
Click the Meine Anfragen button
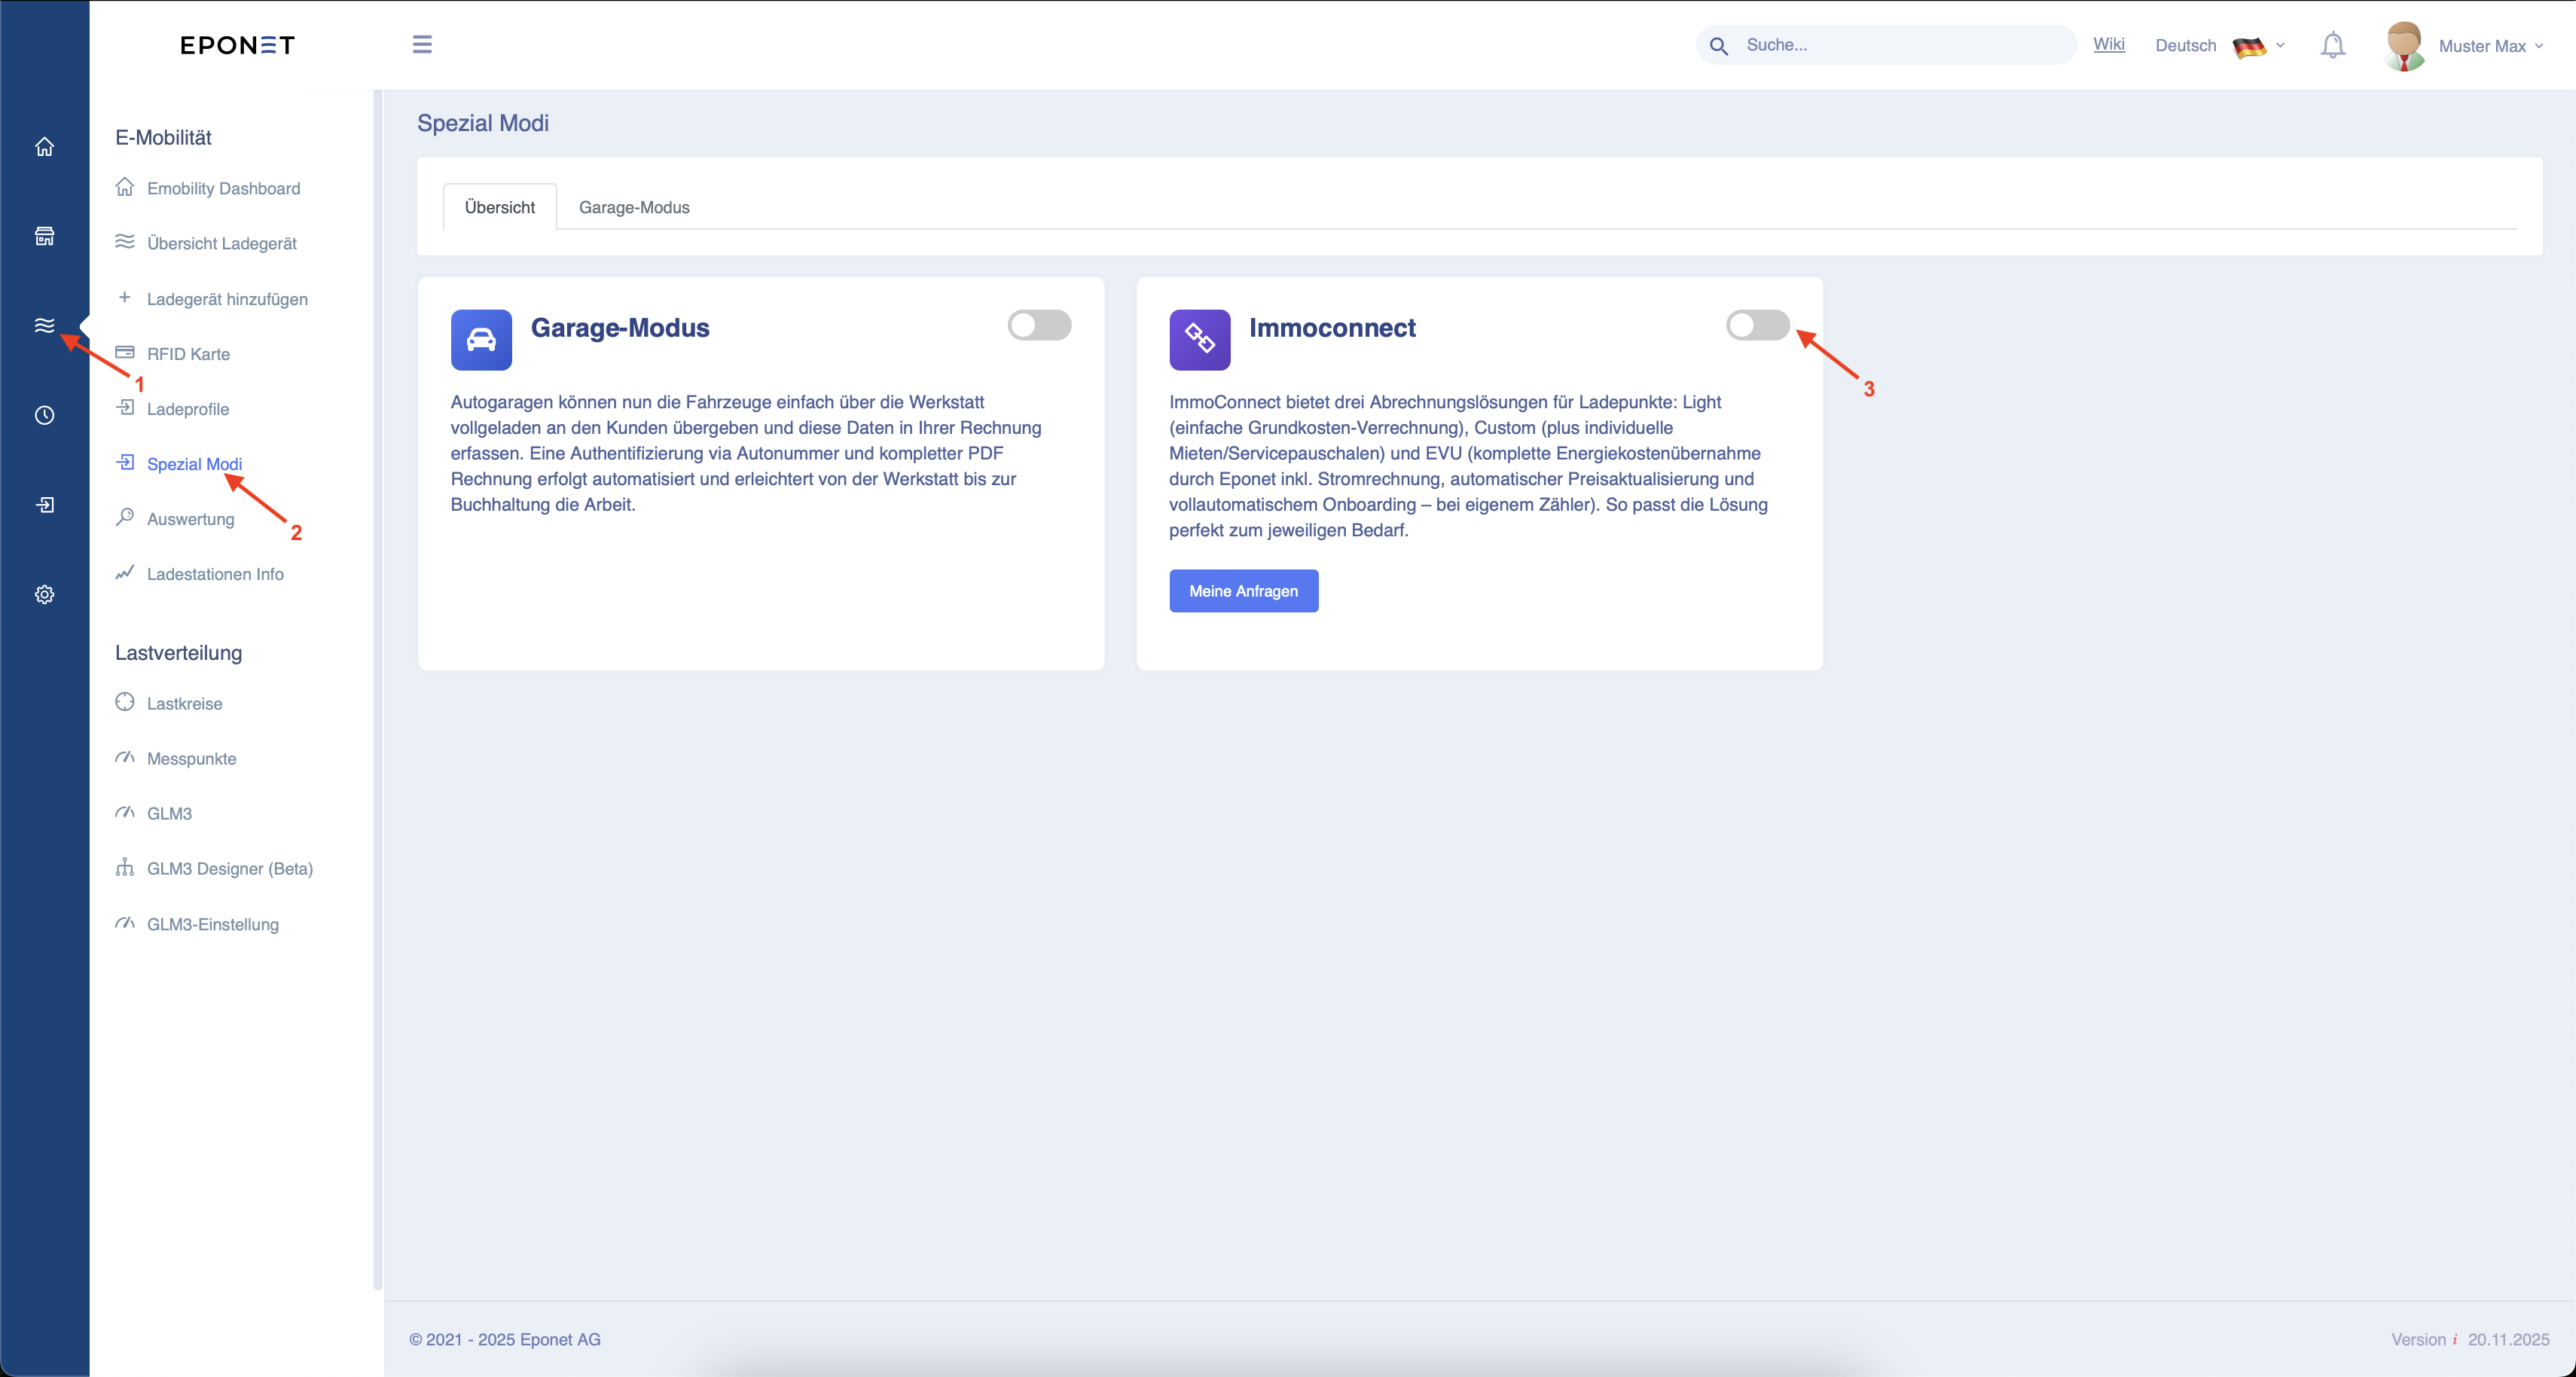(x=1243, y=591)
